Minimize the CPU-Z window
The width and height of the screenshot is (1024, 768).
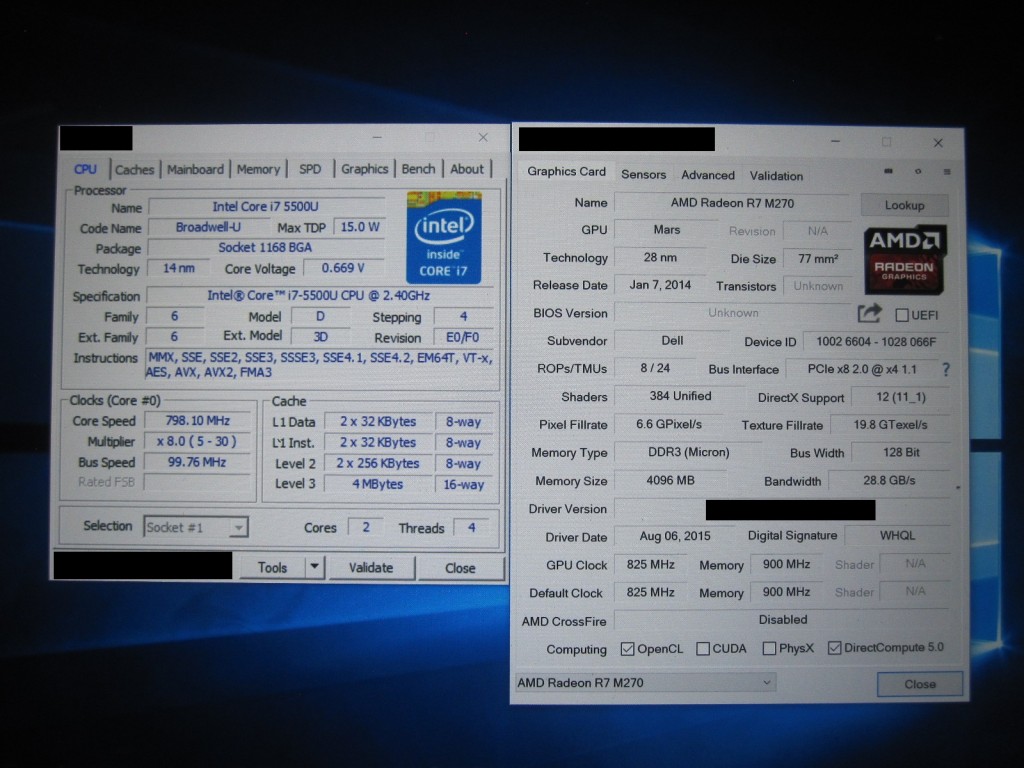(x=377, y=137)
